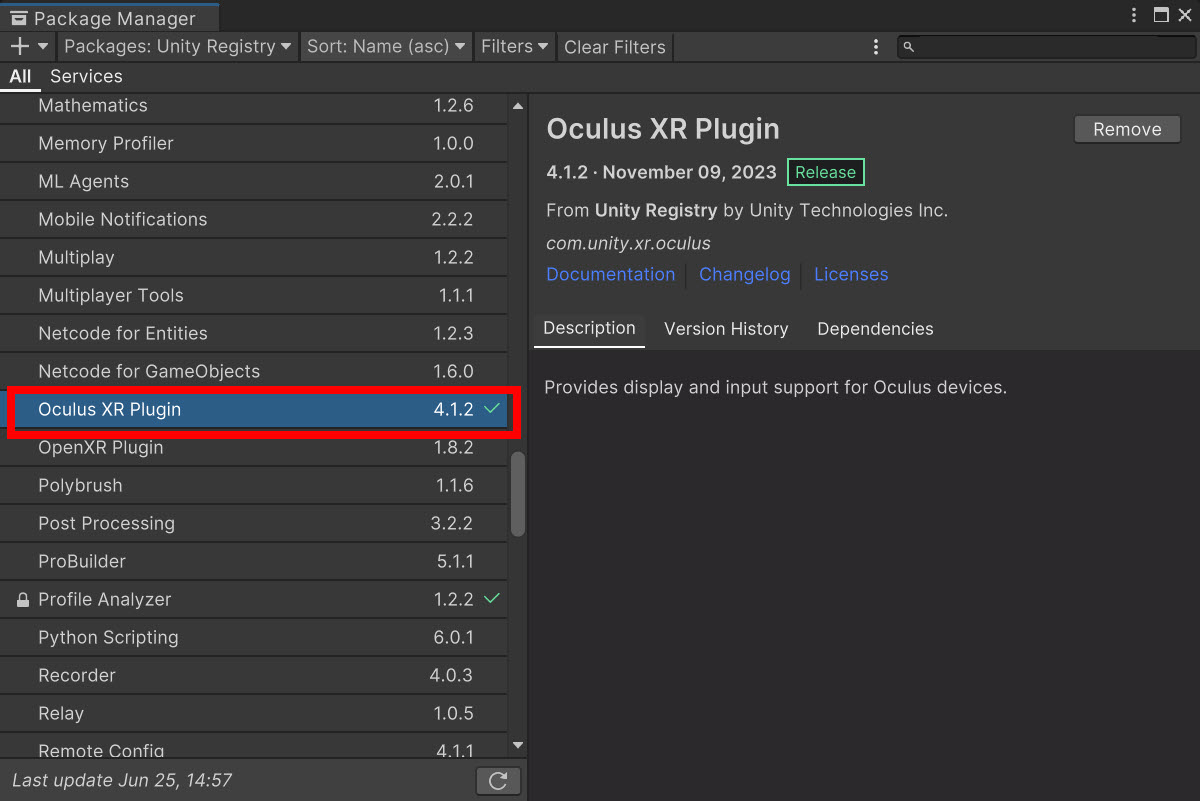Click the Provides display and input support description
Image resolution: width=1200 pixels, height=801 pixels.
tap(775, 387)
